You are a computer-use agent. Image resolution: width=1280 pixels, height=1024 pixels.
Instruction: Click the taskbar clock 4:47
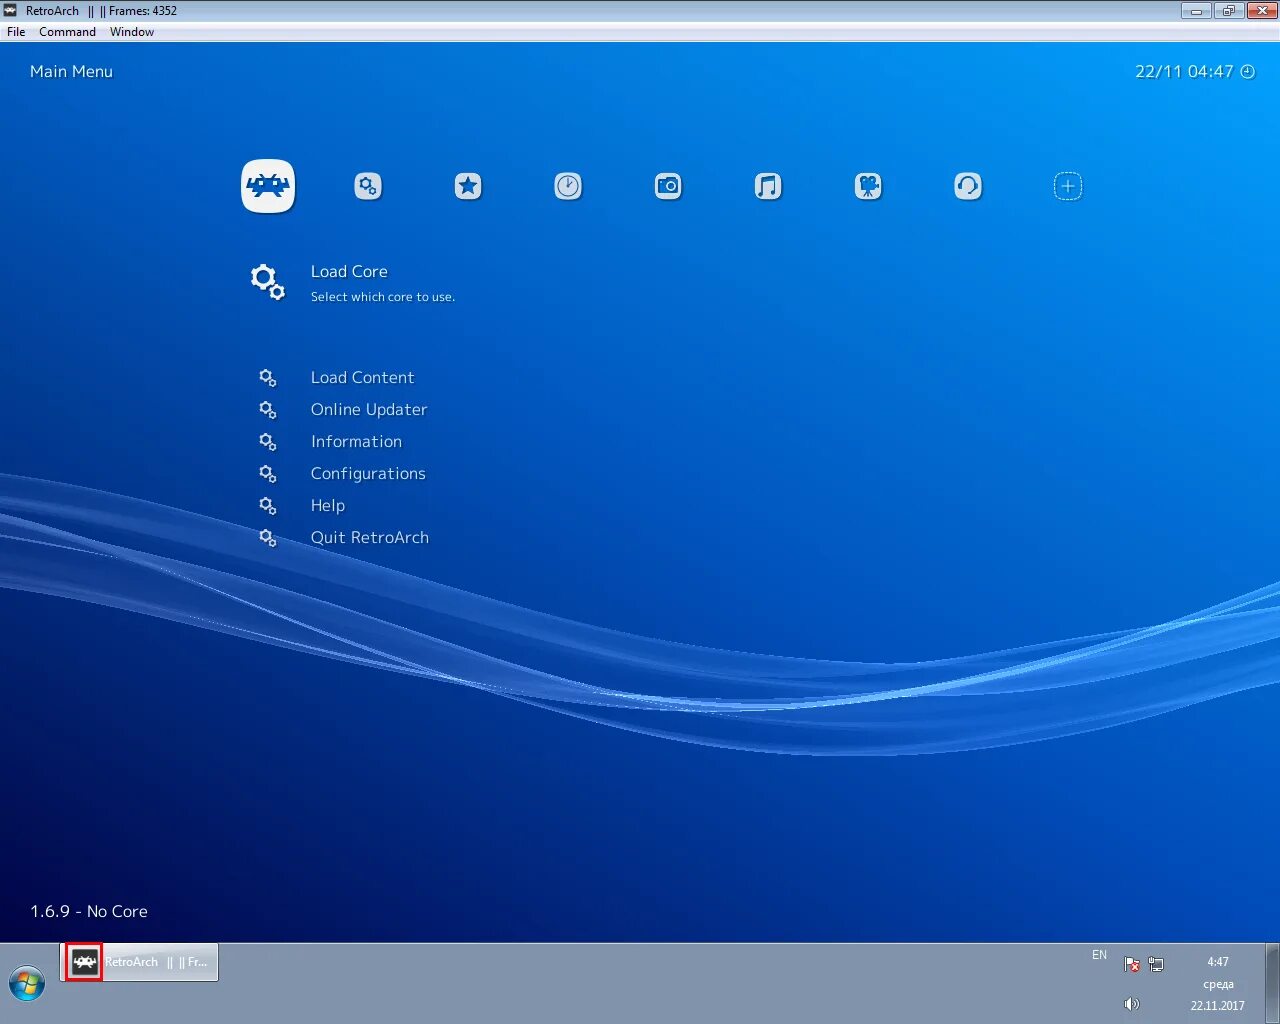point(1218,962)
